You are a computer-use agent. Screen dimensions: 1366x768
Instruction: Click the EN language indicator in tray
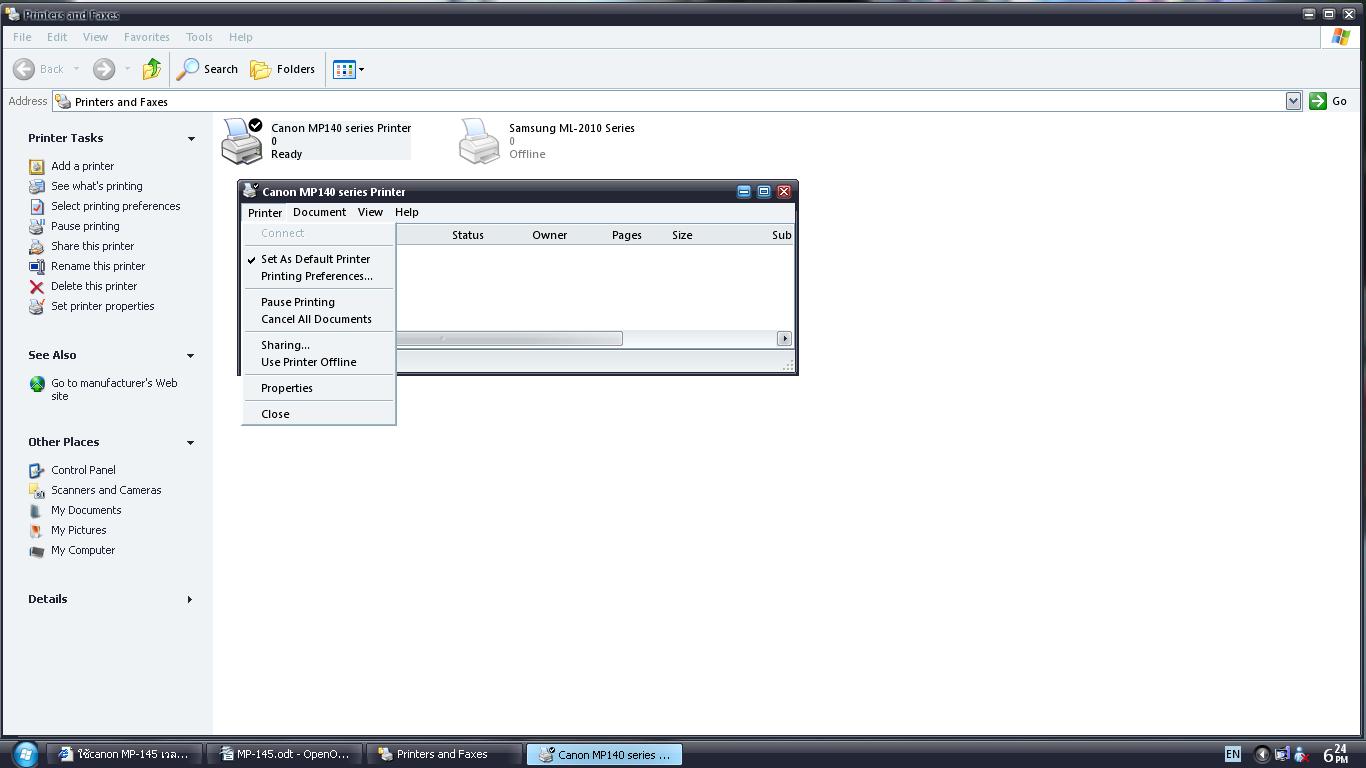coord(1233,754)
